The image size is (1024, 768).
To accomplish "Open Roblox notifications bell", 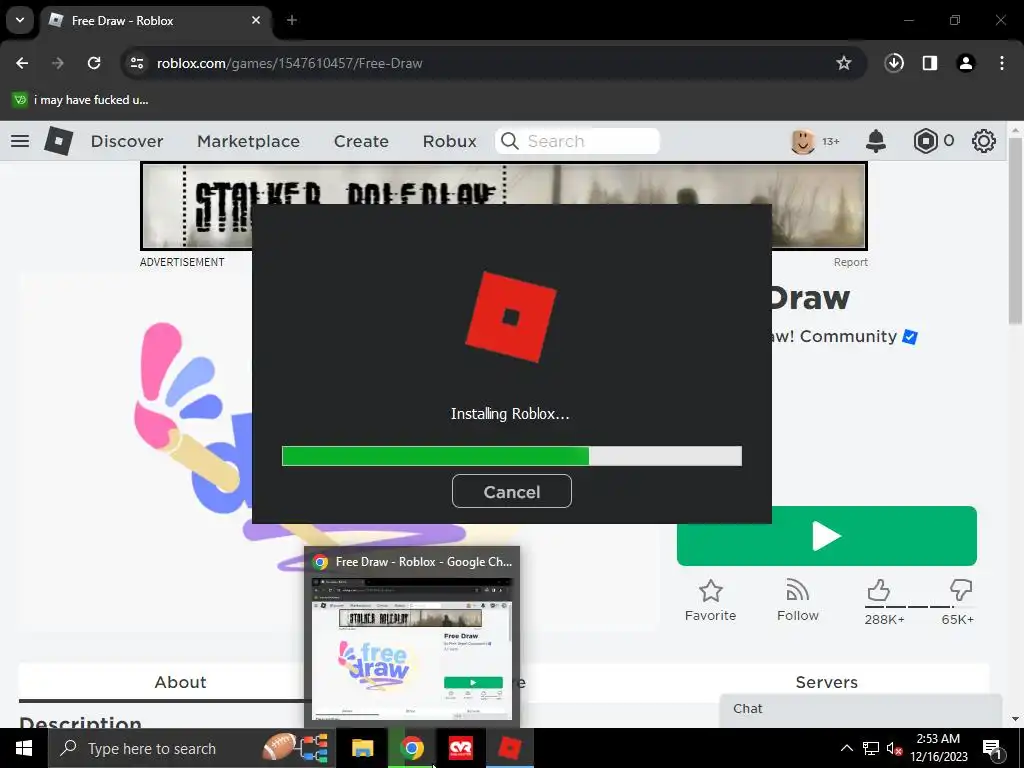I will (x=876, y=141).
